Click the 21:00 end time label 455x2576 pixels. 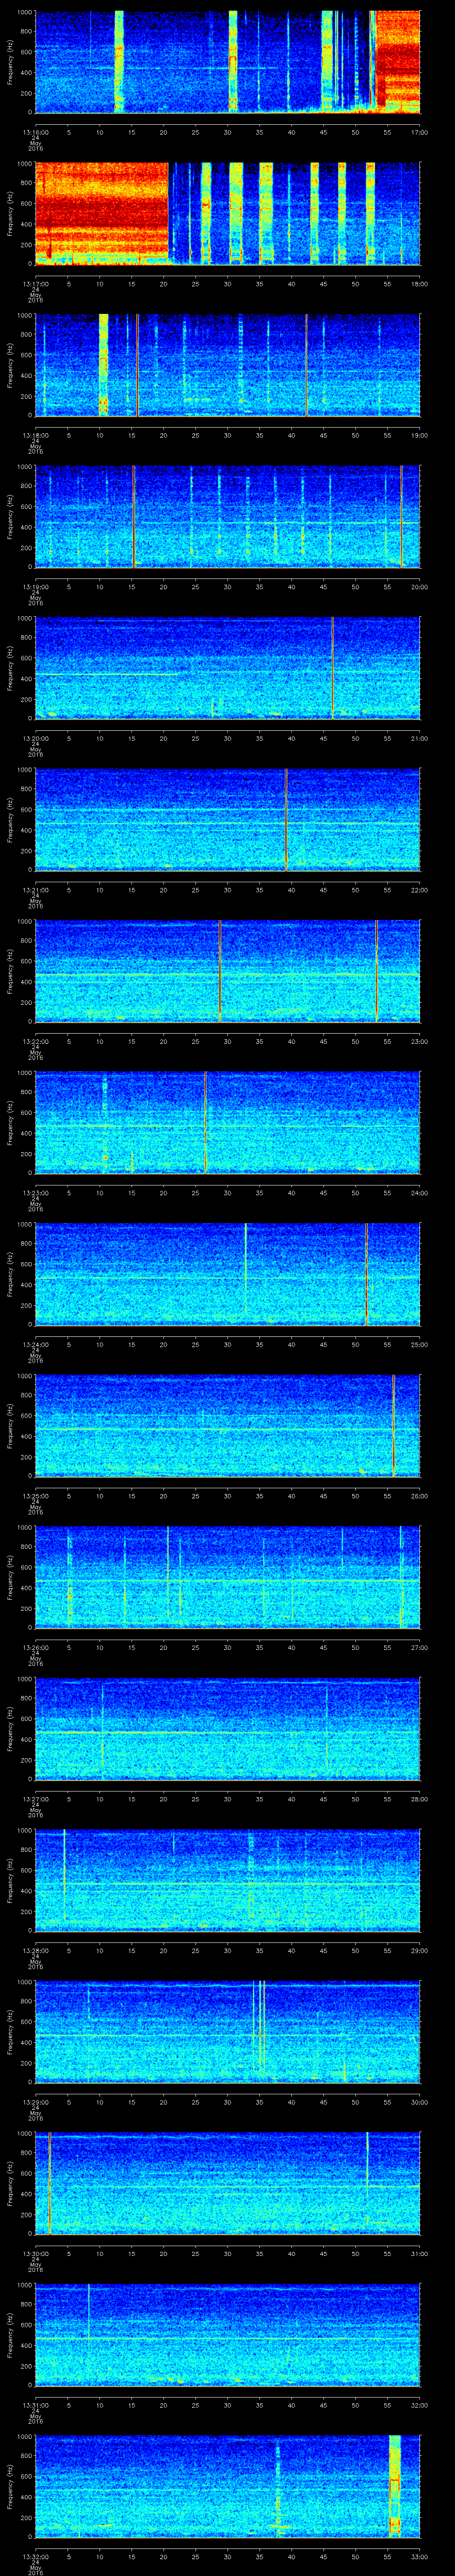(419, 738)
